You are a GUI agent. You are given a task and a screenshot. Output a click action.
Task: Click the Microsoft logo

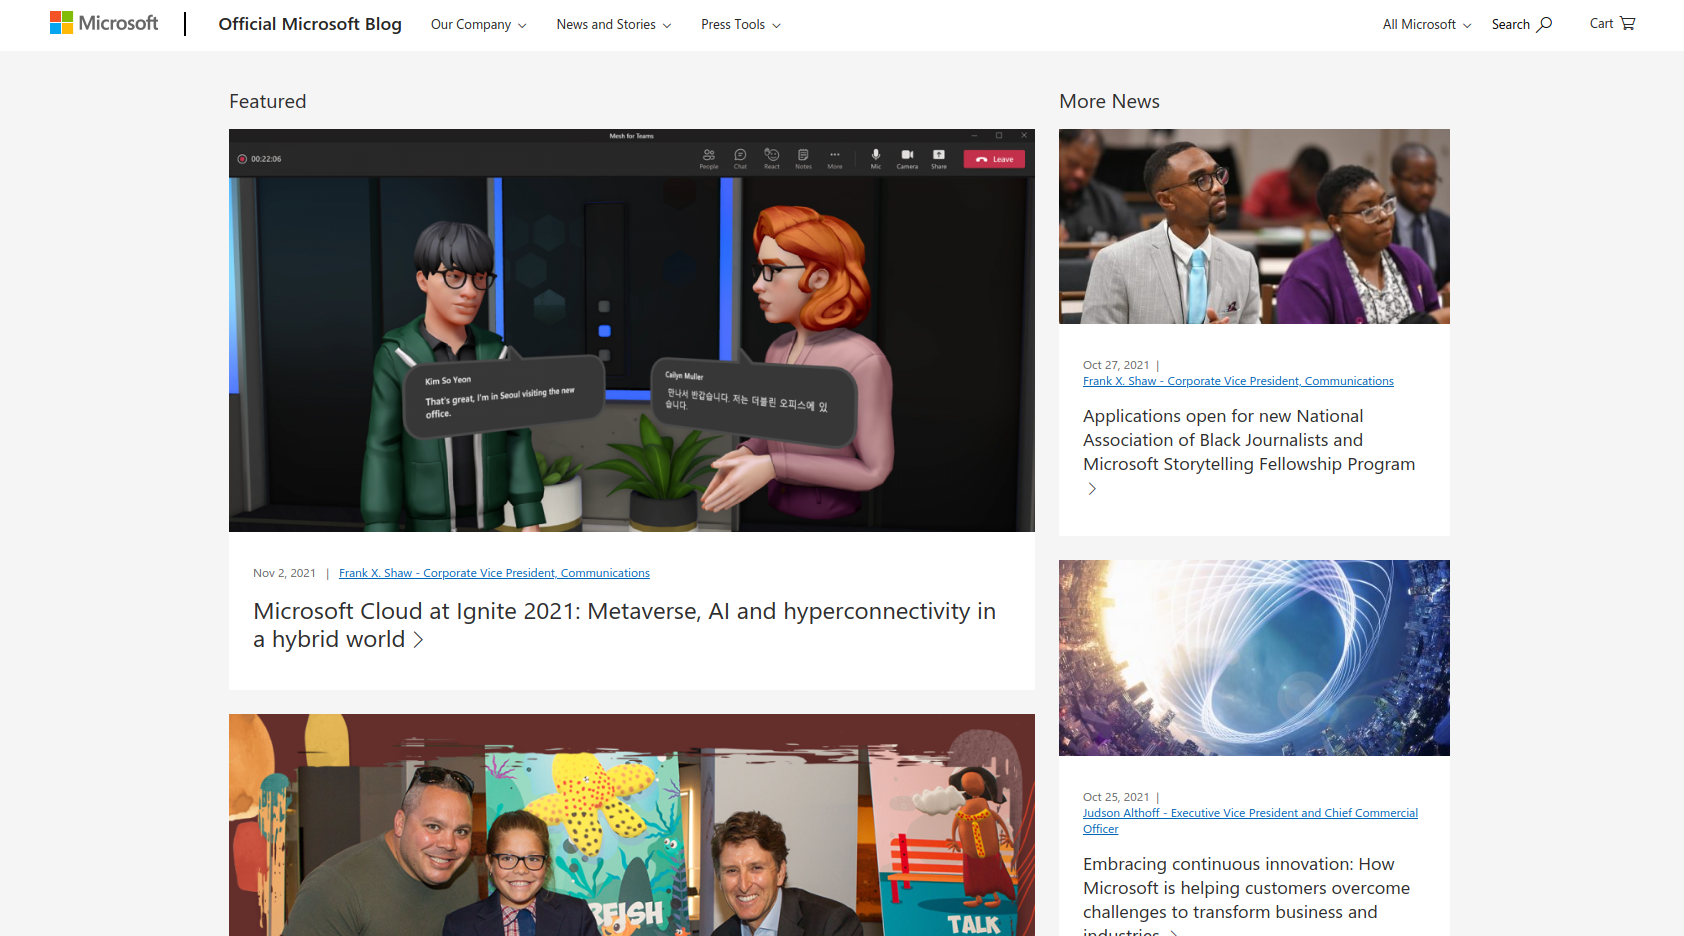pyautogui.click(x=104, y=23)
